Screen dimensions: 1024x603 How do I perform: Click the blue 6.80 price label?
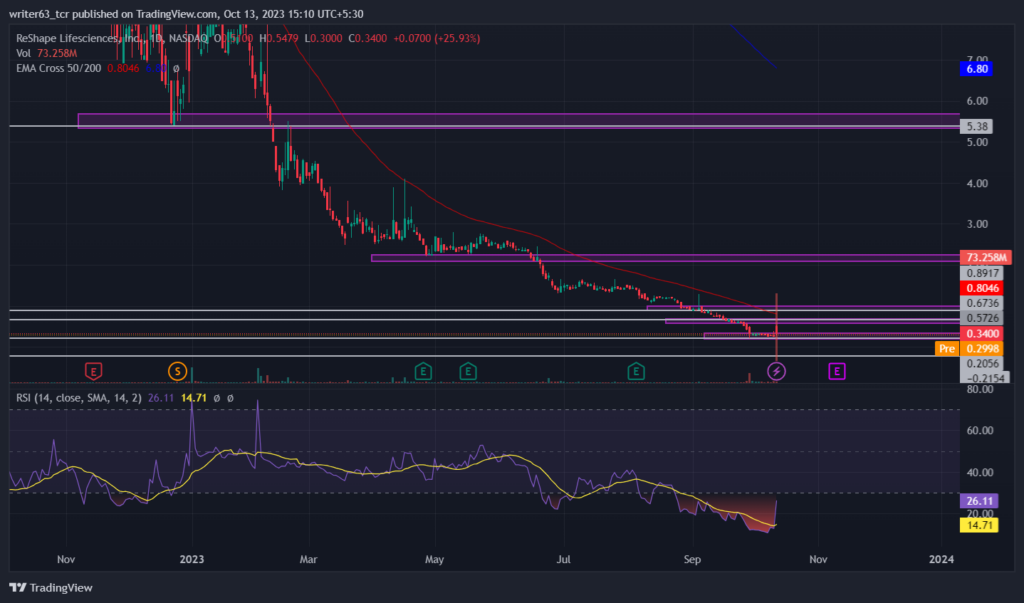click(976, 69)
